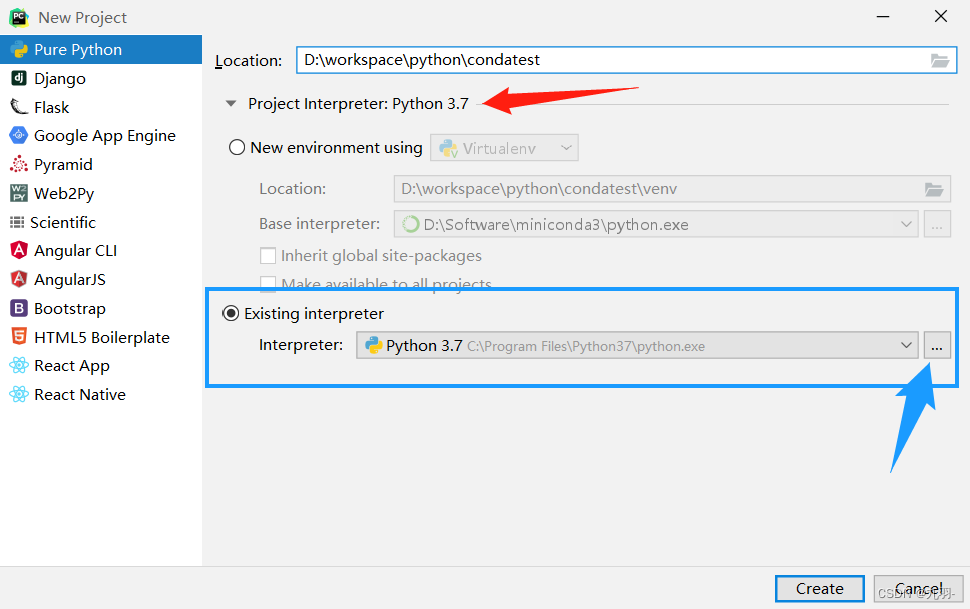Click the ellipsis button beside Base interpreter

click(937, 224)
